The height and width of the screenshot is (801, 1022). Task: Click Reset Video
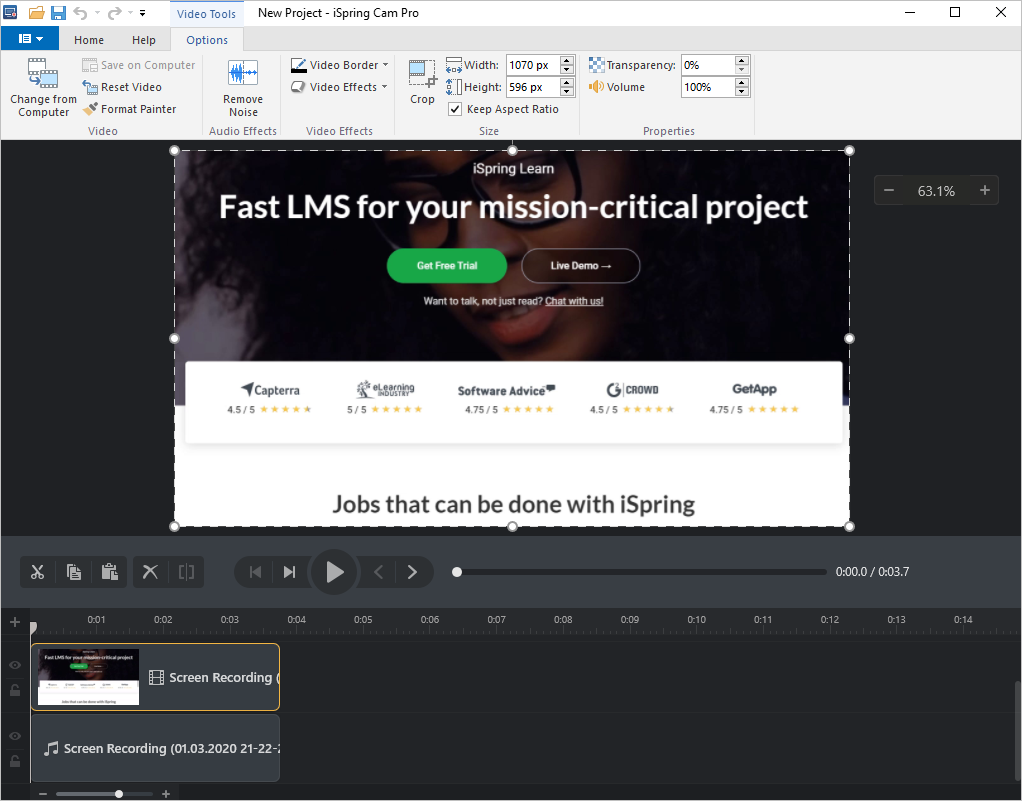pyautogui.click(x=122, y=87)
